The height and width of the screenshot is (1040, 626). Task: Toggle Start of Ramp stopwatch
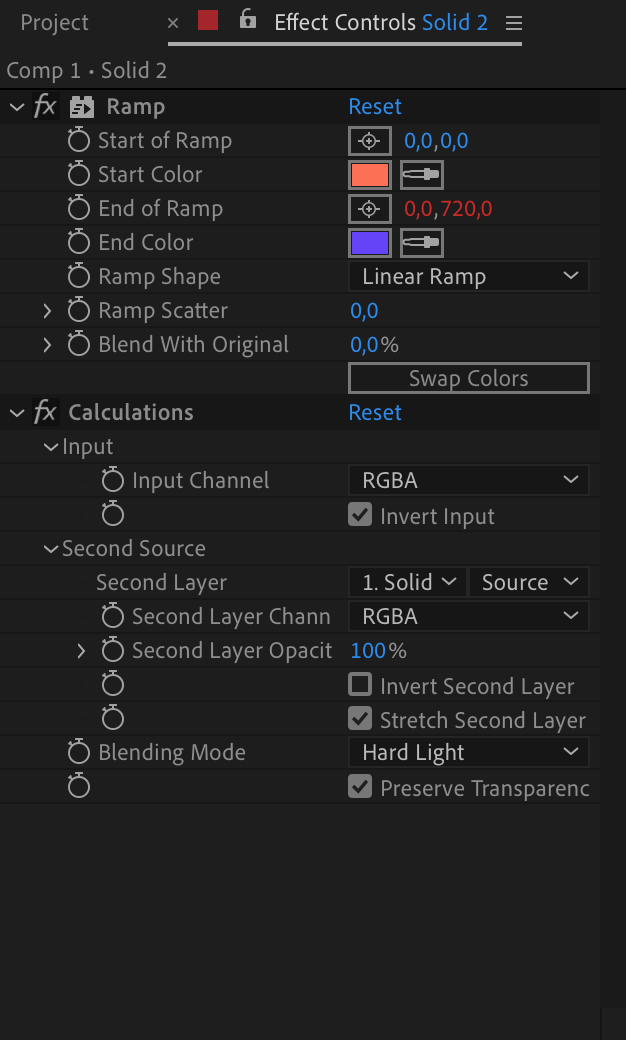(78, 141)
